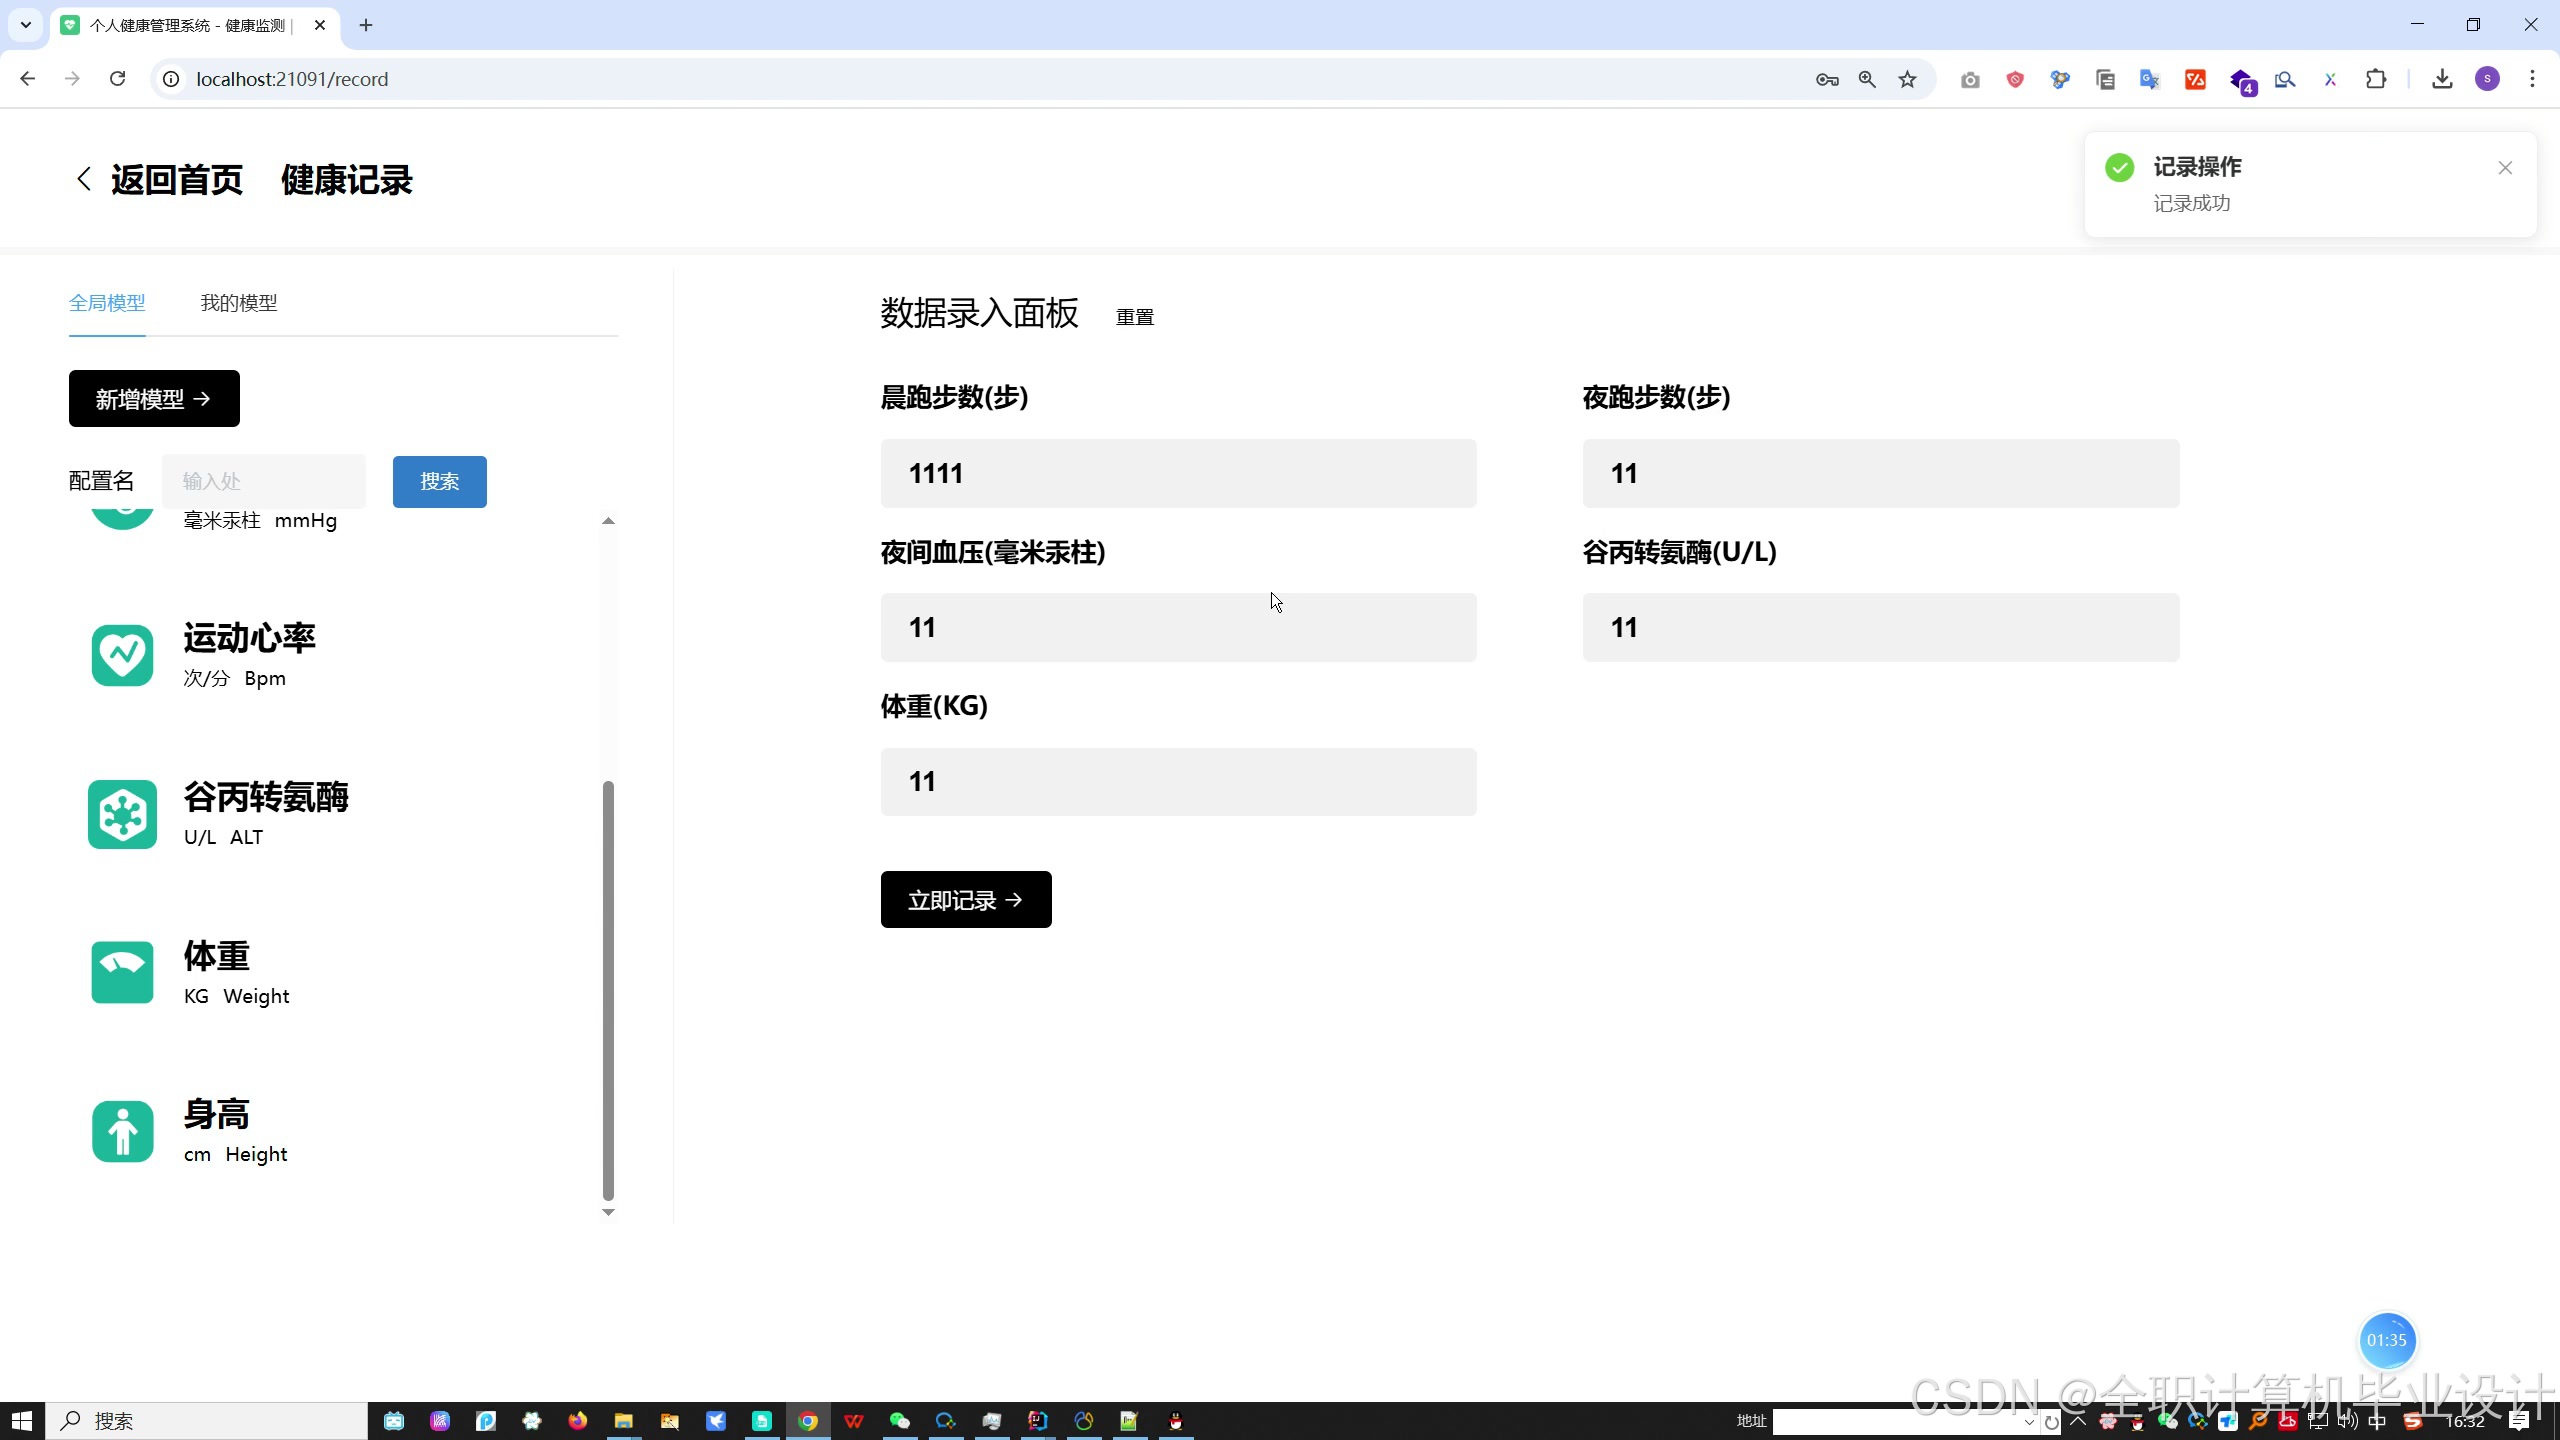This screenshot has width=2560, height=1440.
Task: Open the tab search dropdown chevron
Action: pyautogui.click(x=26, y=25)
